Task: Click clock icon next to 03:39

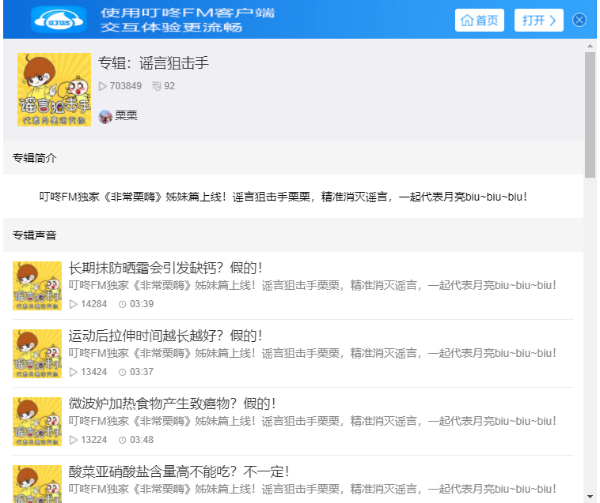Action: (123, 304)
